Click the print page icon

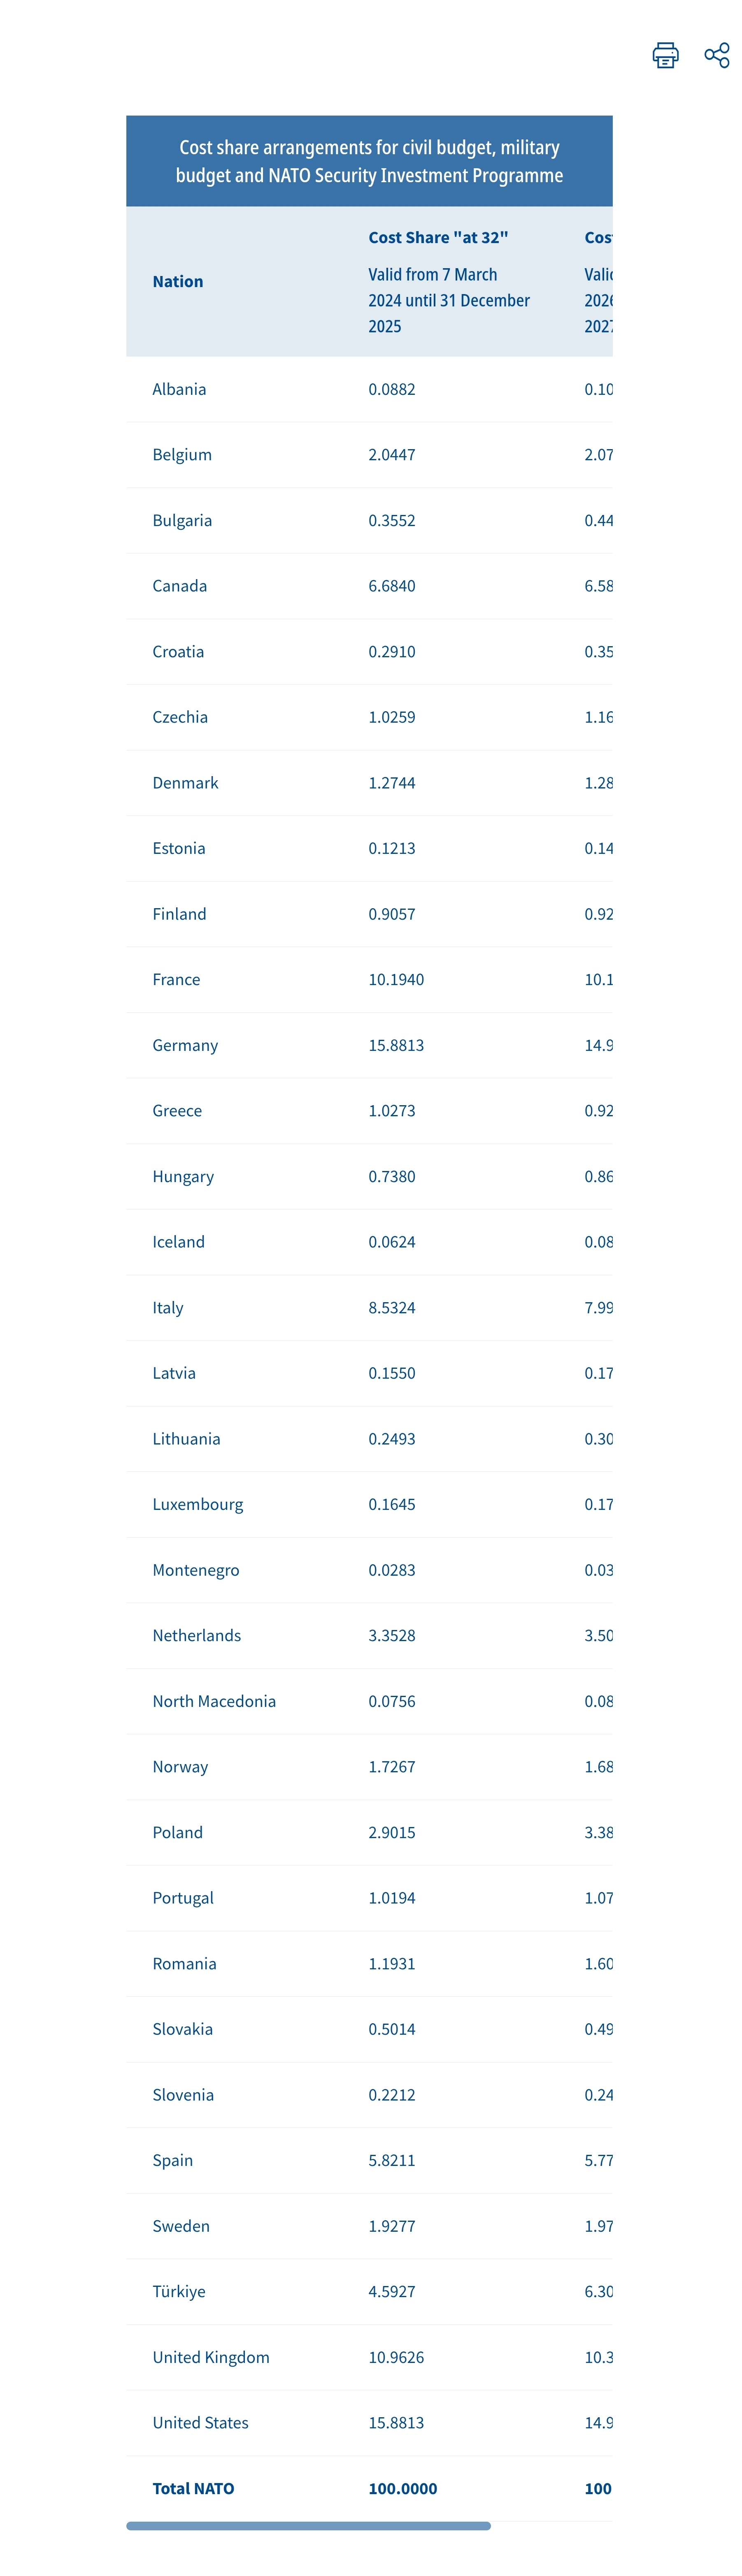tap(665, 55)
